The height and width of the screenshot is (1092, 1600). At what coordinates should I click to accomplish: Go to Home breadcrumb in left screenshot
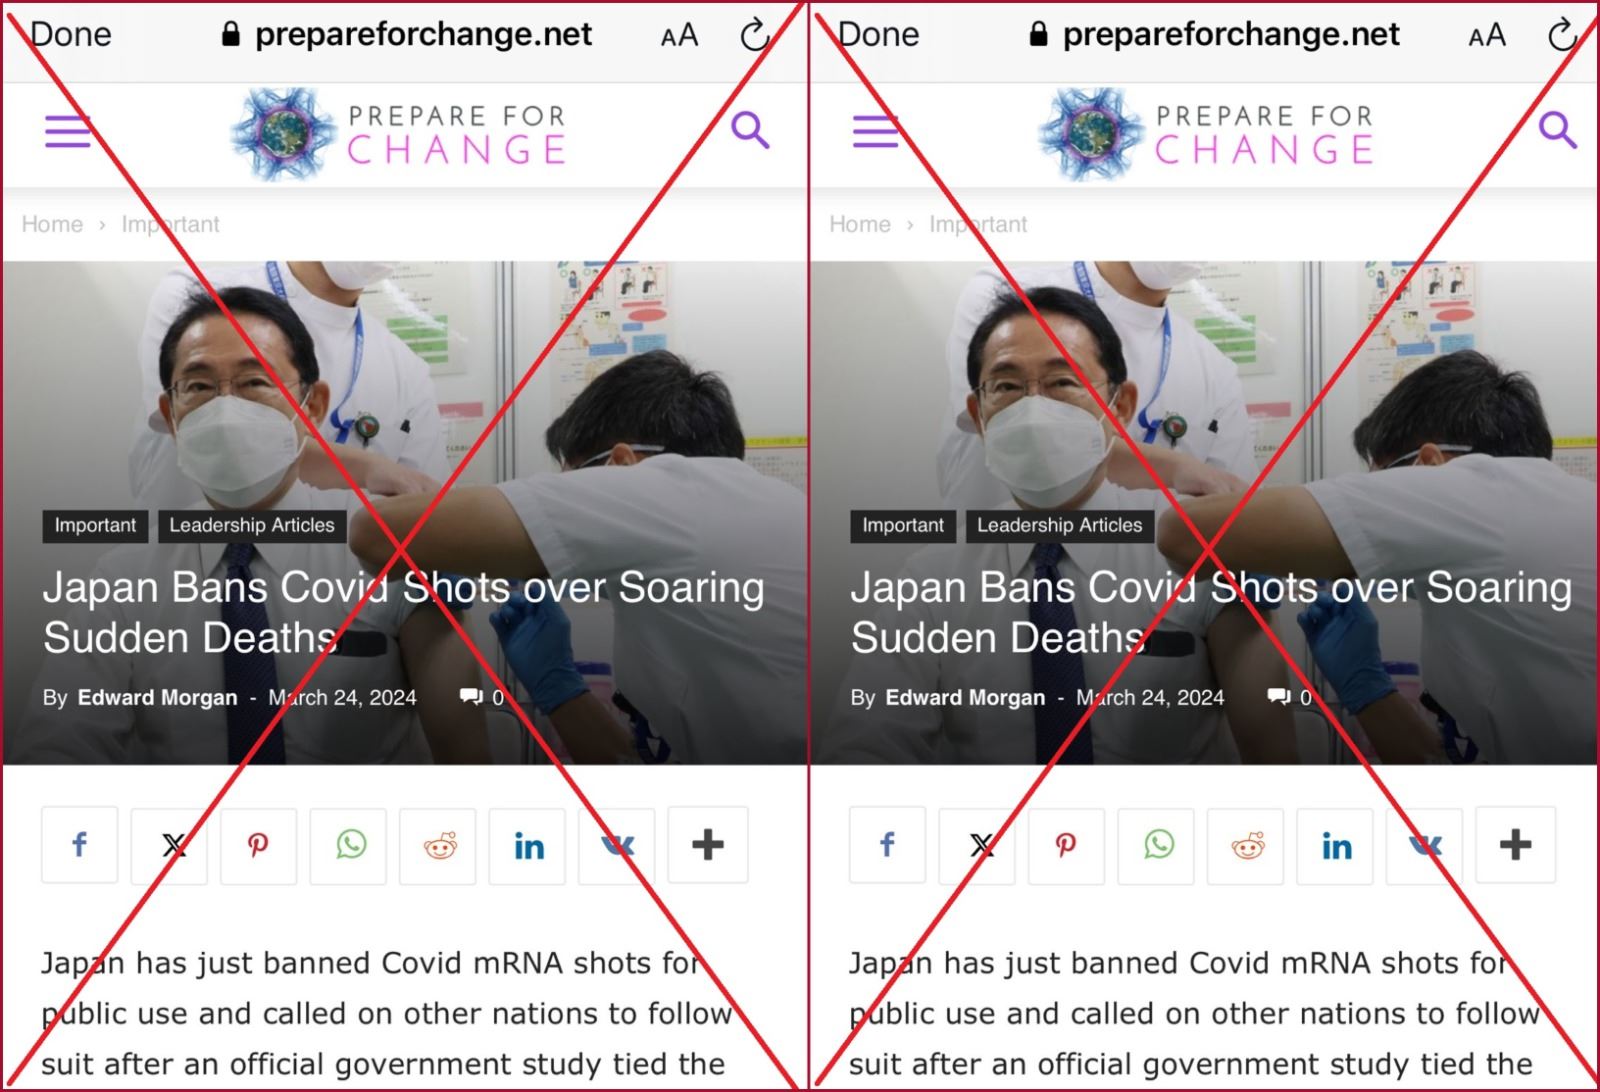(52, 224)
